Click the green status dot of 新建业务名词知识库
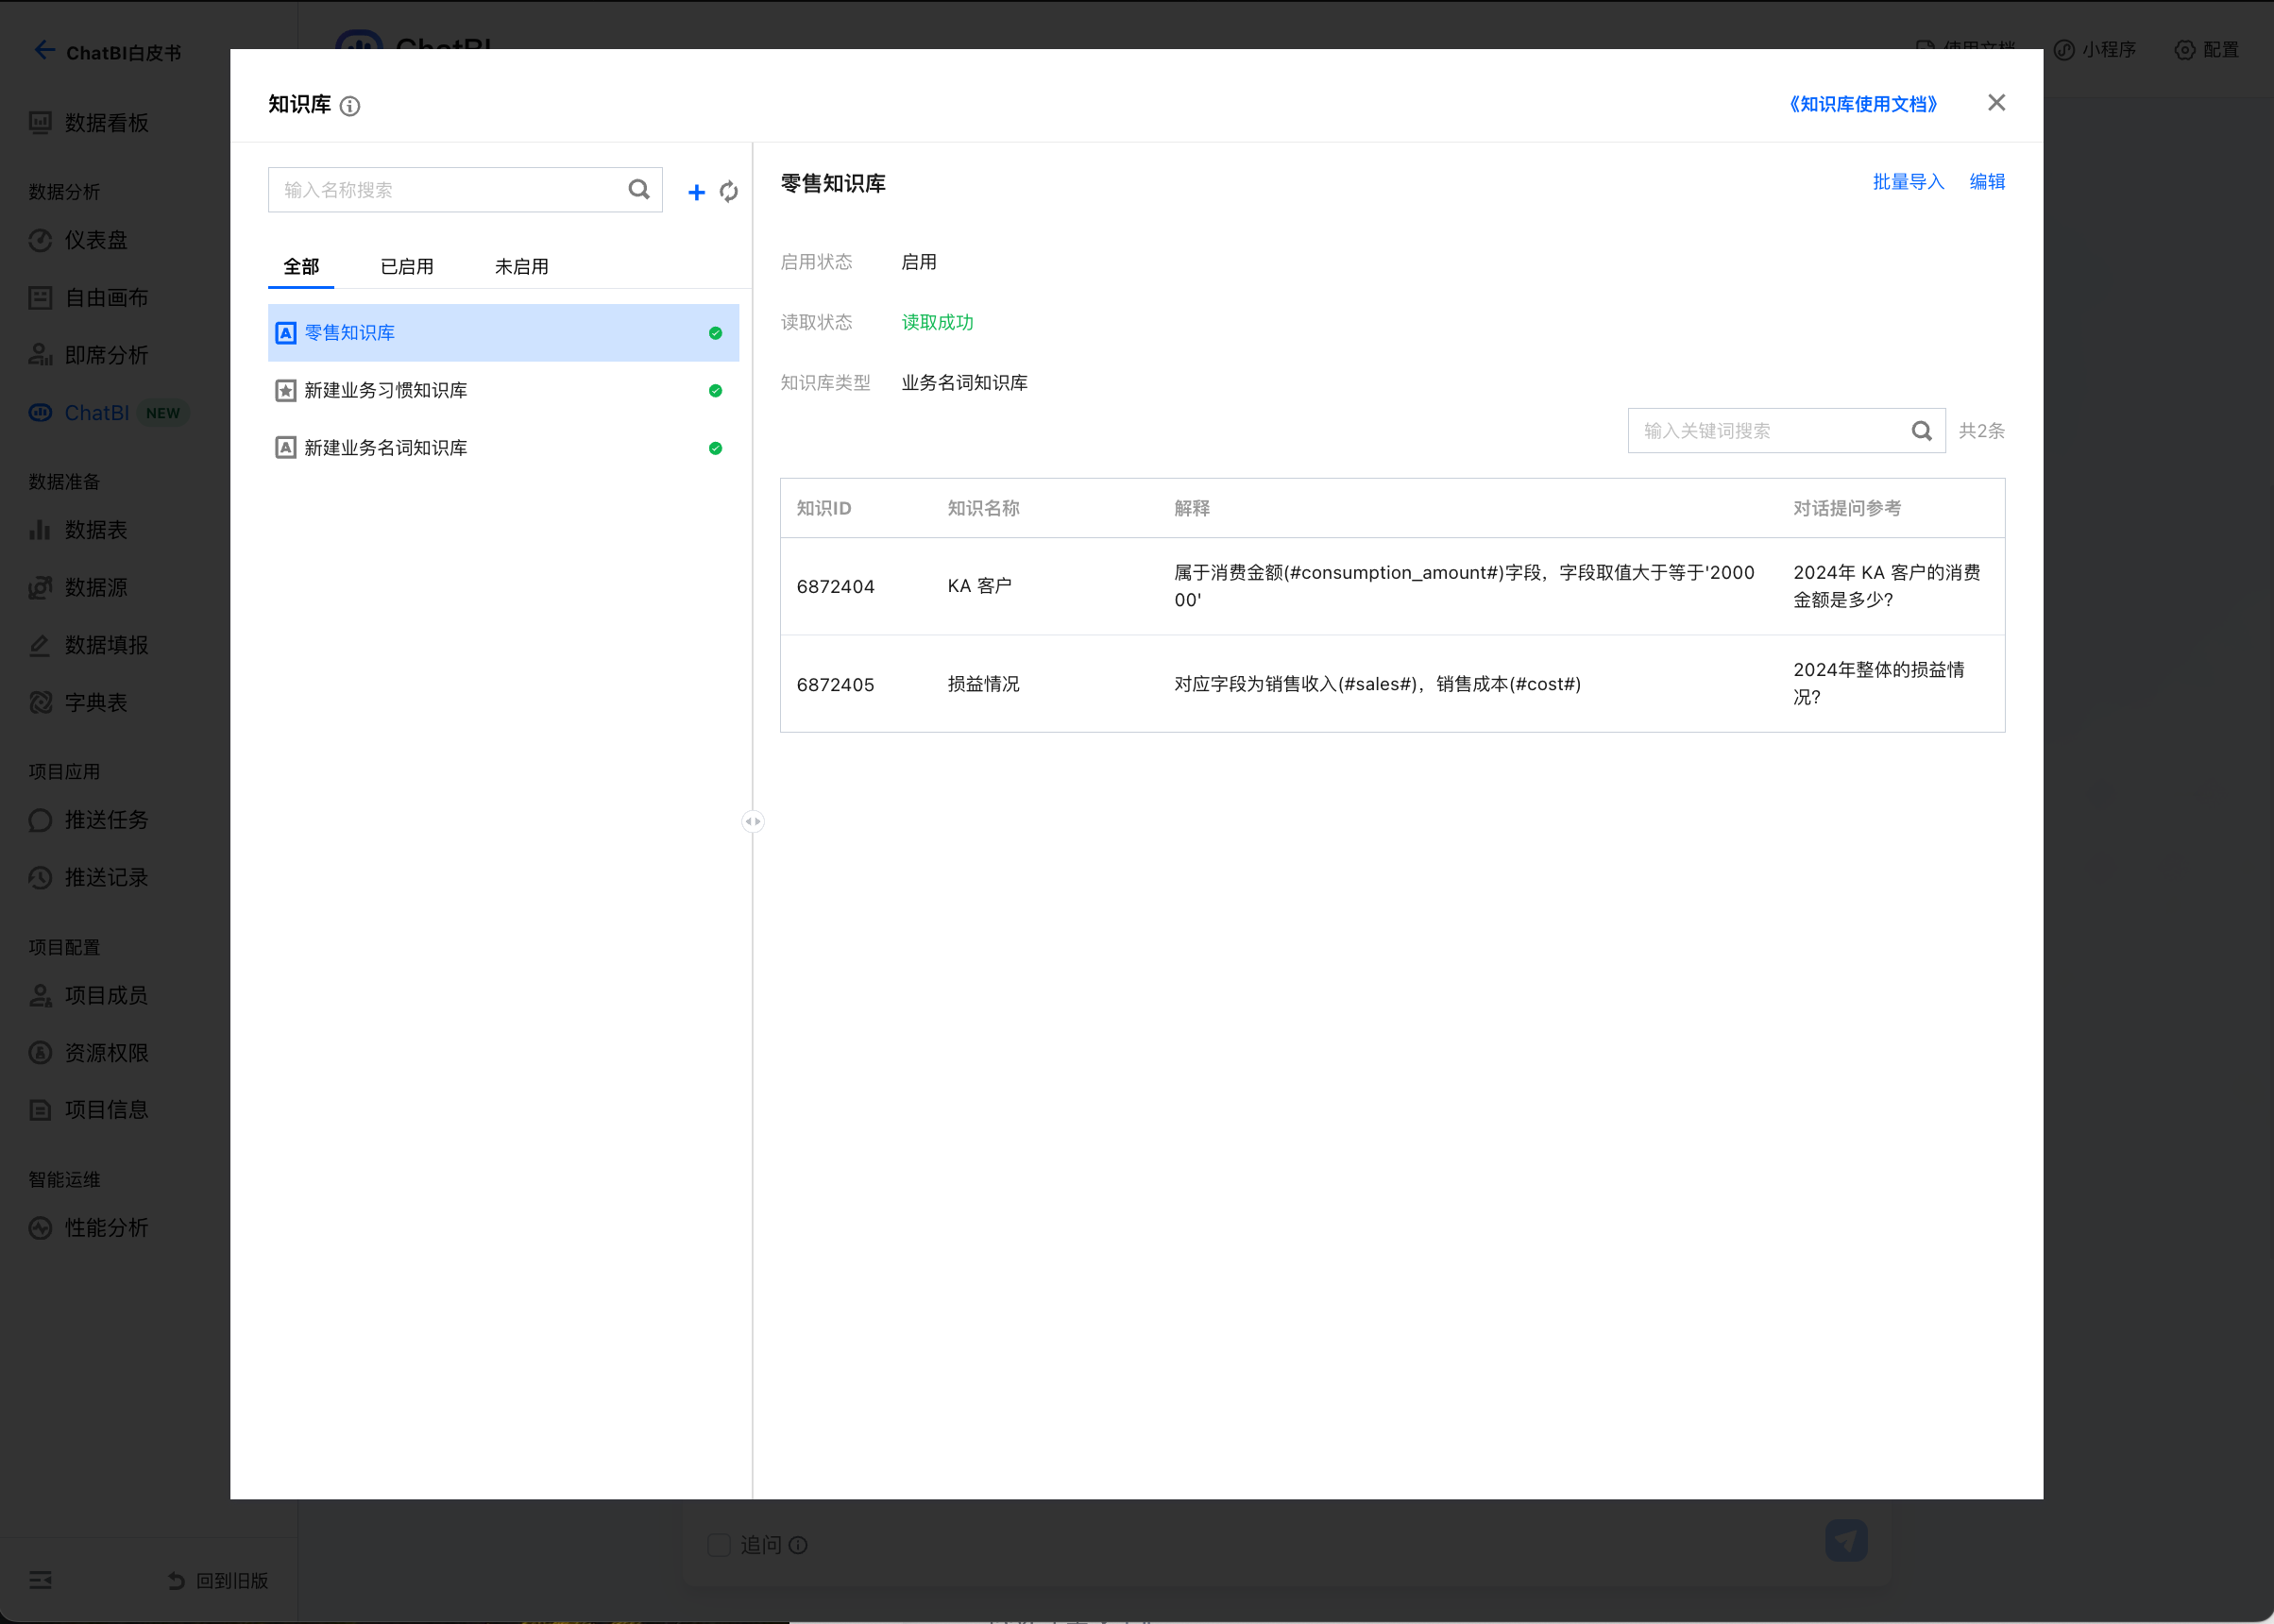This screenshot has width=2274, height=1624. point(715,448)
